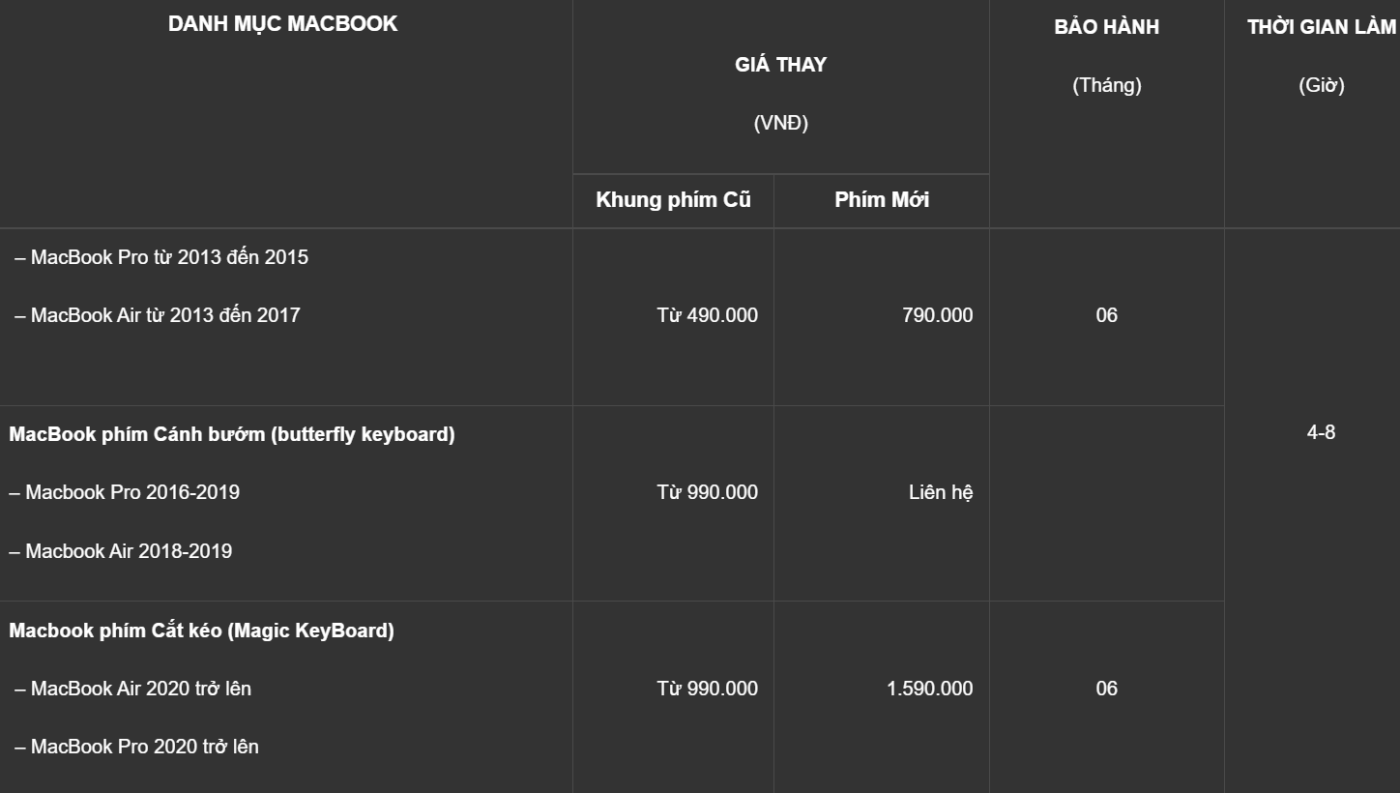Select the 1.590.000 price cell
1400x793 pixels.
(x=929, y=688)
